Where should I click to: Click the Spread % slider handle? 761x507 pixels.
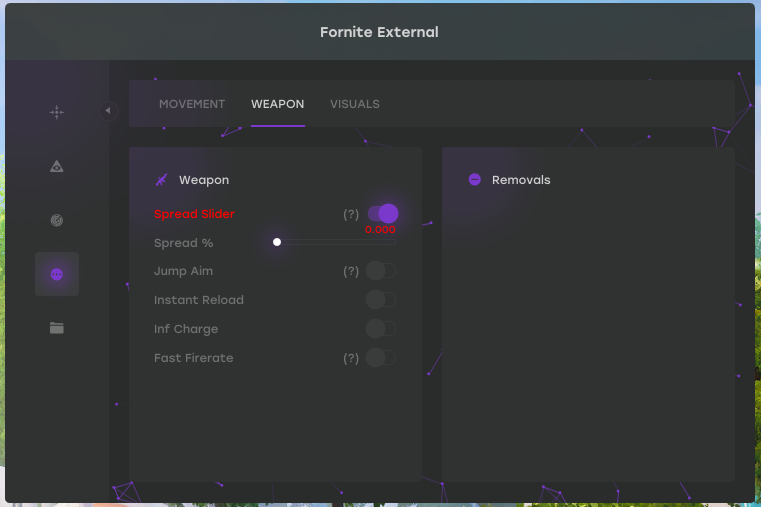(277, 242)
